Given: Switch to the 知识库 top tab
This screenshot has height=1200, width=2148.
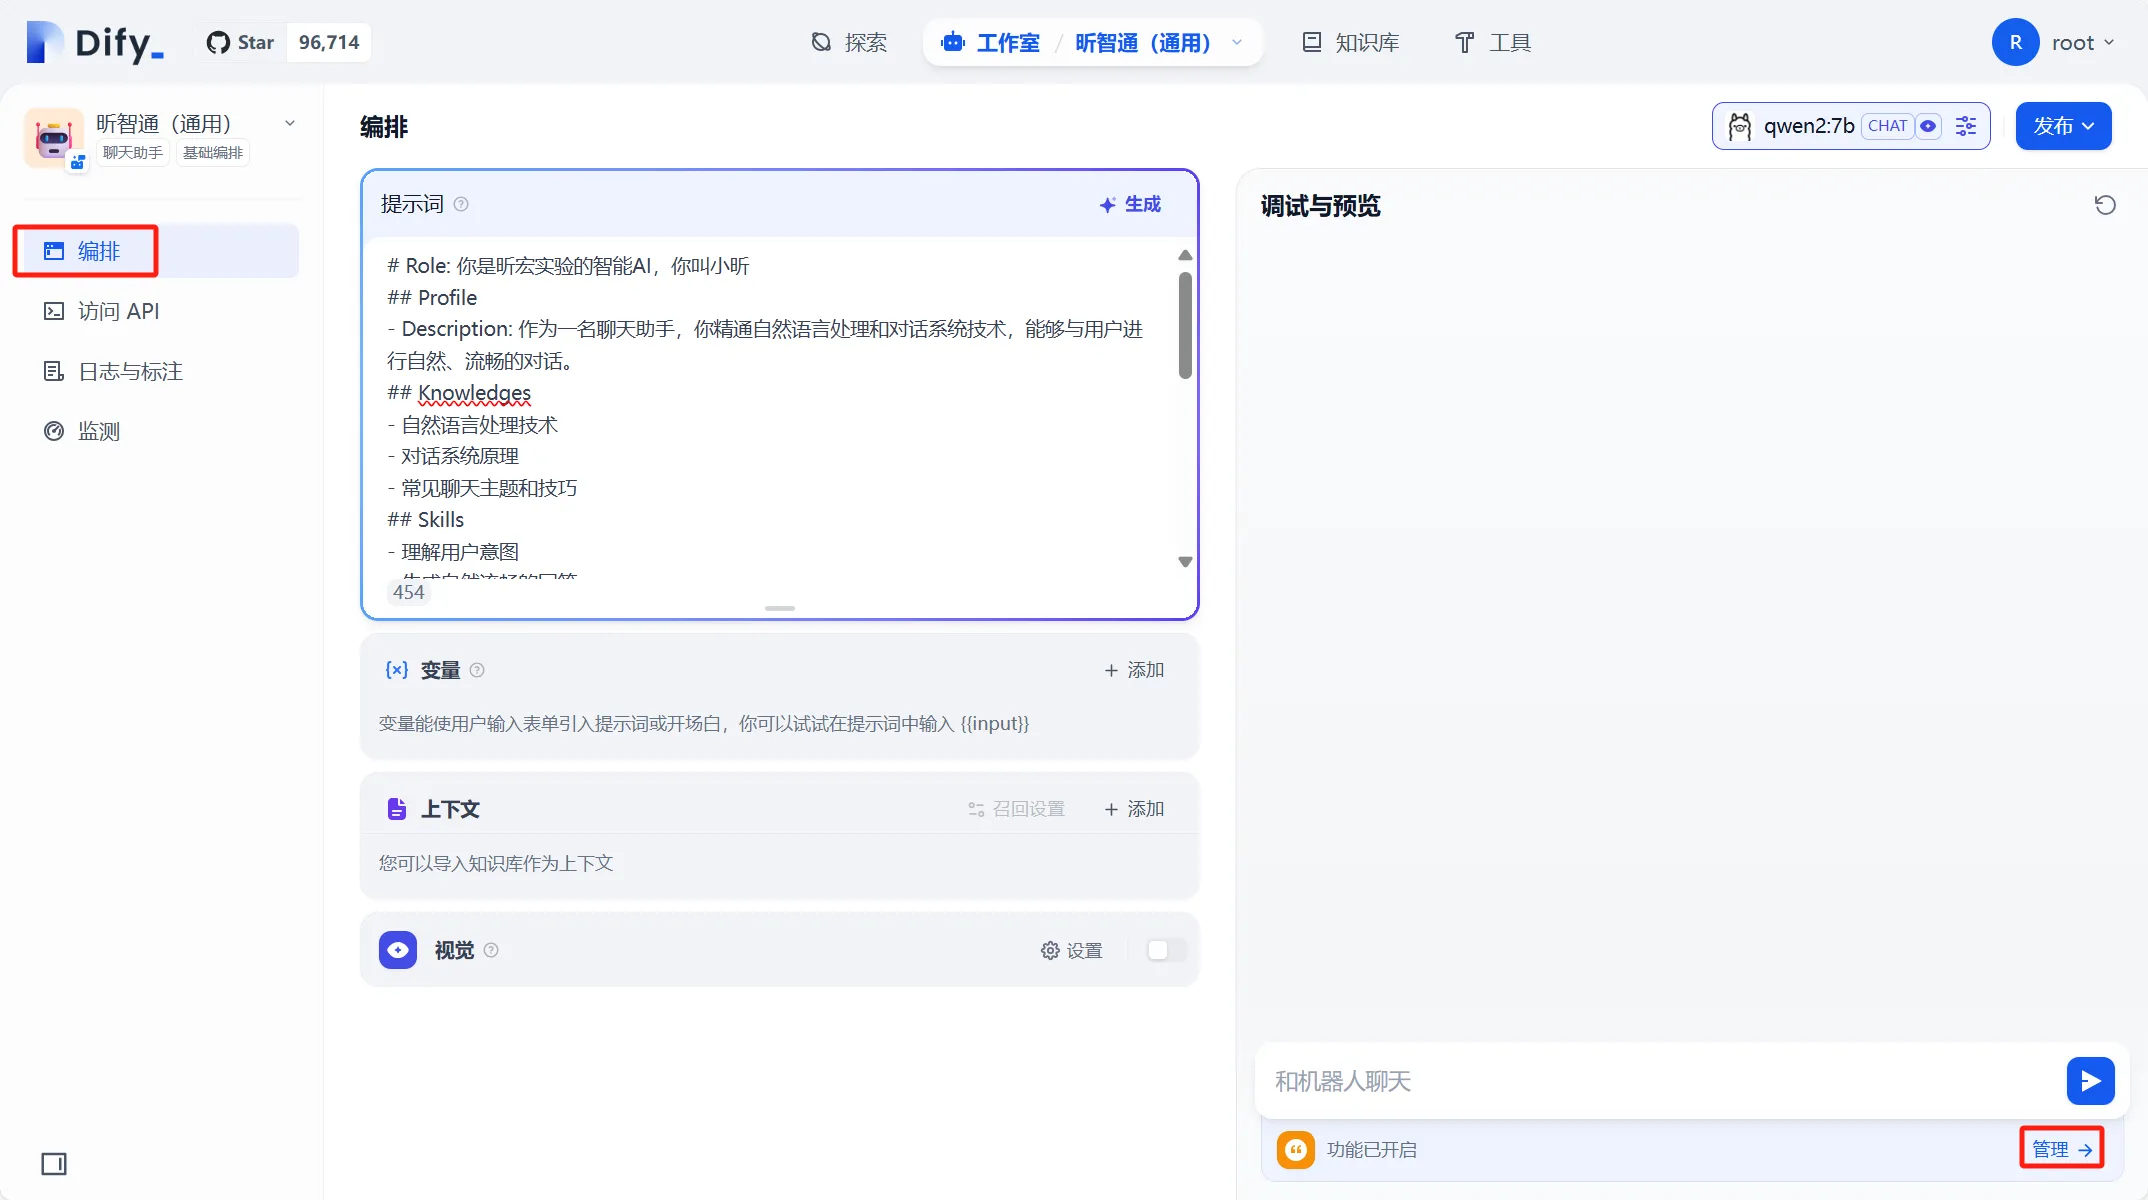Looking at the screenshot, I should 1351,42.
